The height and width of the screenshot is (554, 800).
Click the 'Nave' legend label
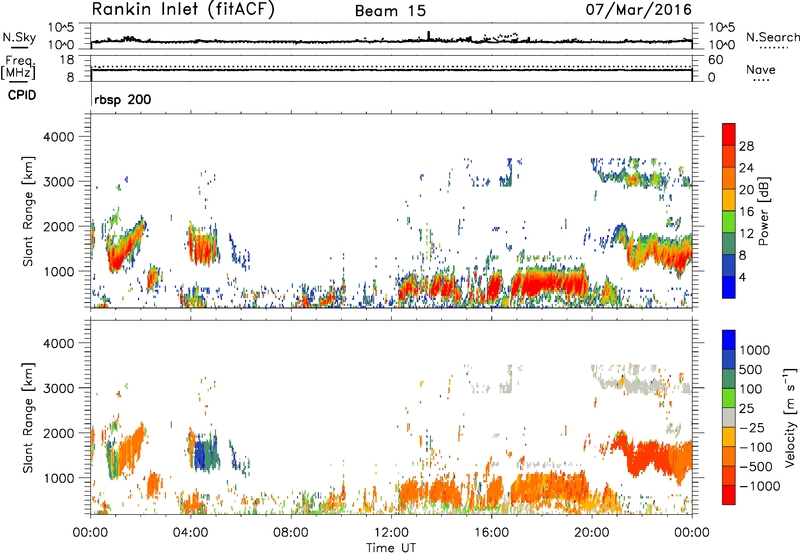click(761, 70)
